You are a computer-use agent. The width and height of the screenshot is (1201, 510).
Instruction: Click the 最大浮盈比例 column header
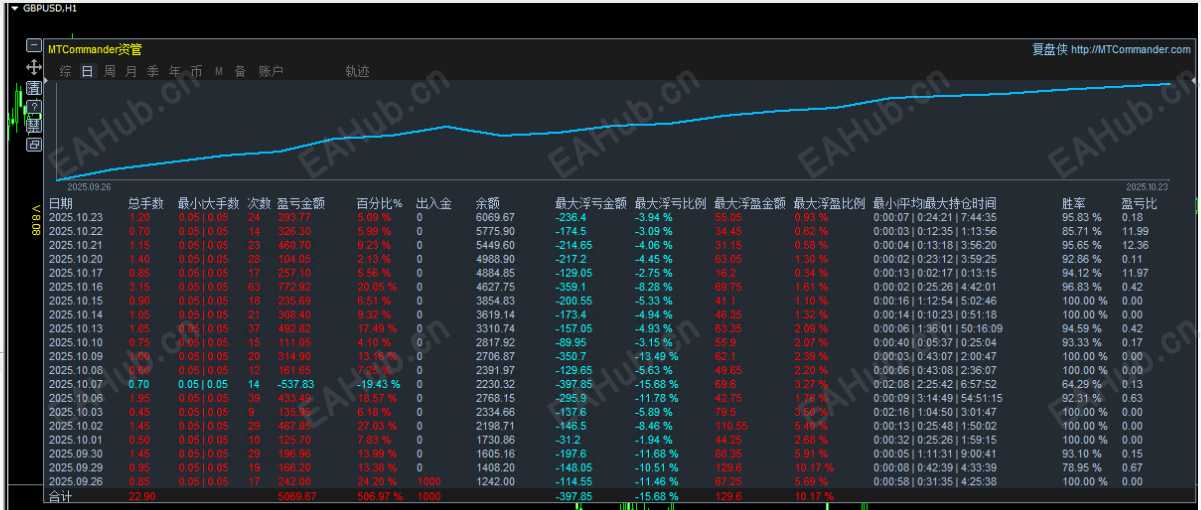829,204
